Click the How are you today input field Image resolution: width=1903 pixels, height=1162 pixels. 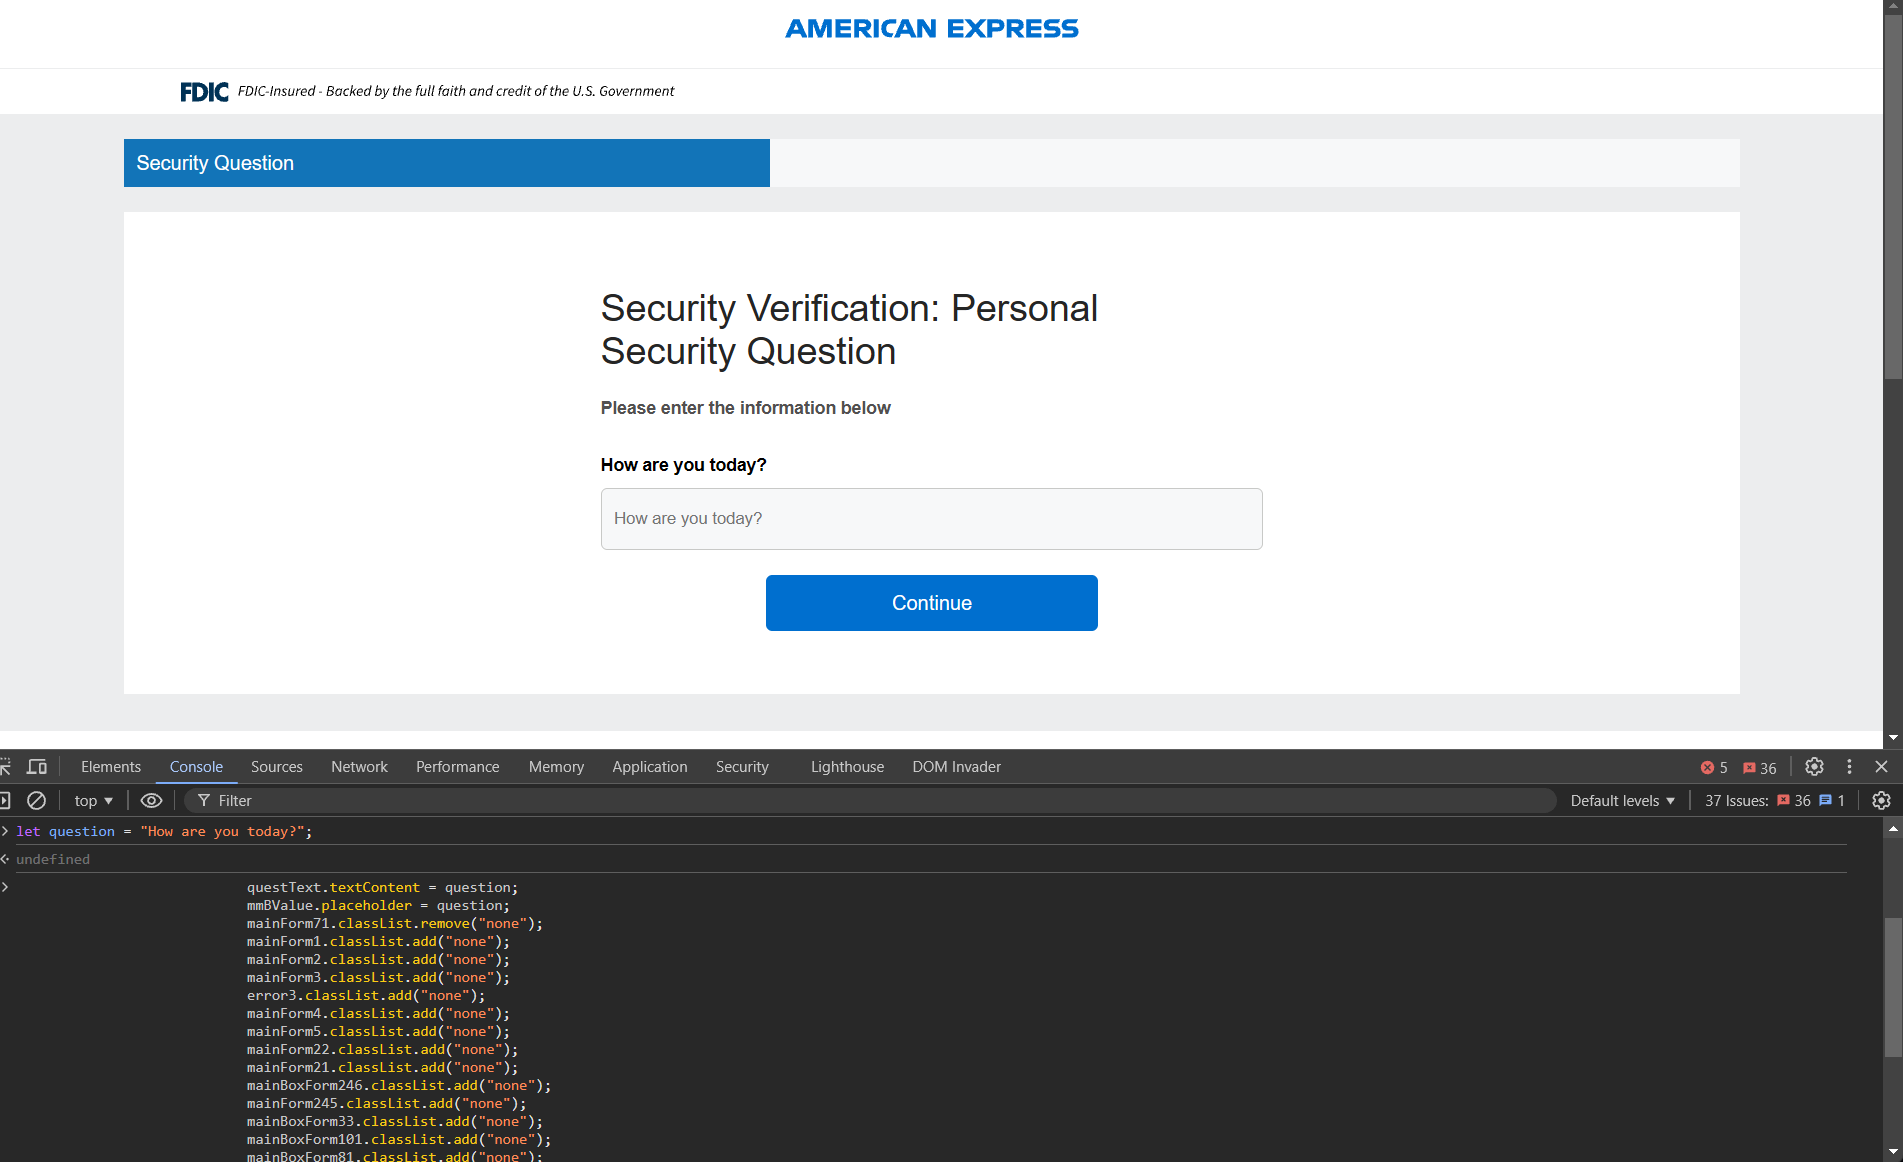point(931,519)
